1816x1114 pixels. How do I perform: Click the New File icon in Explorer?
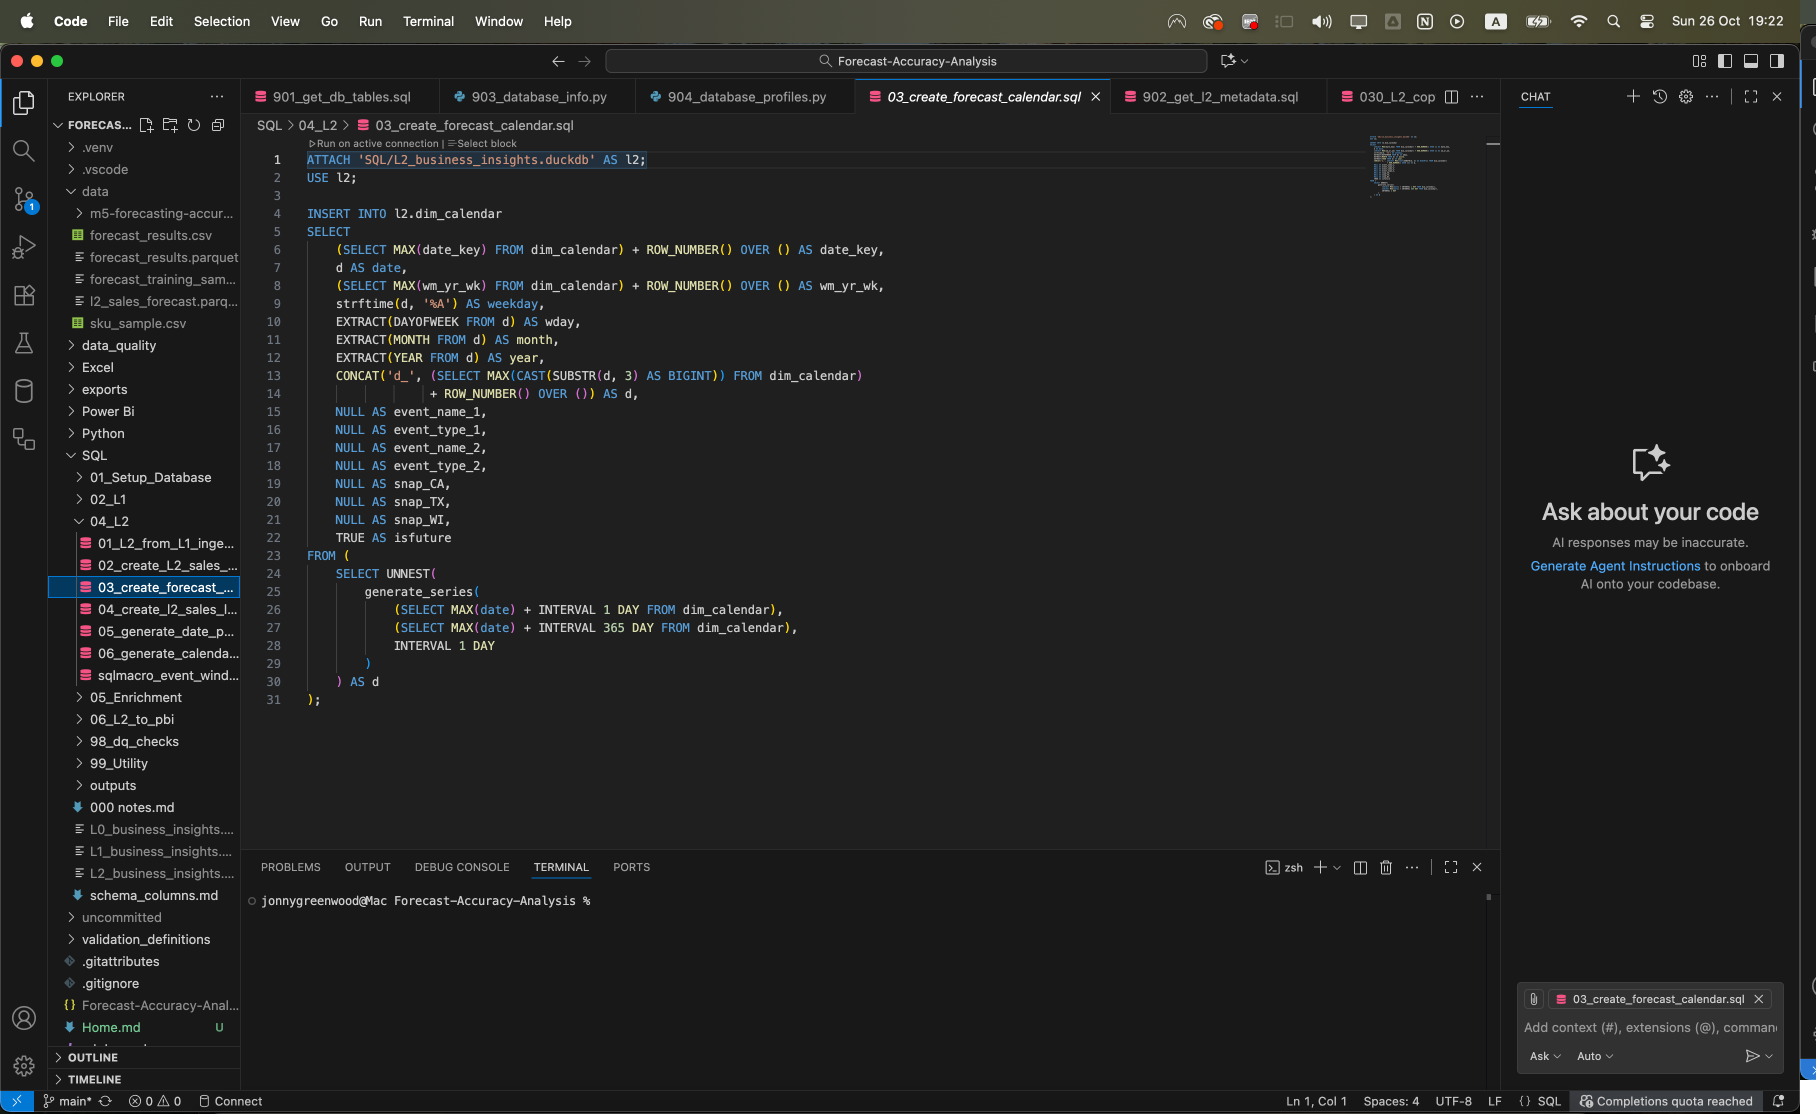click(146, 125)
